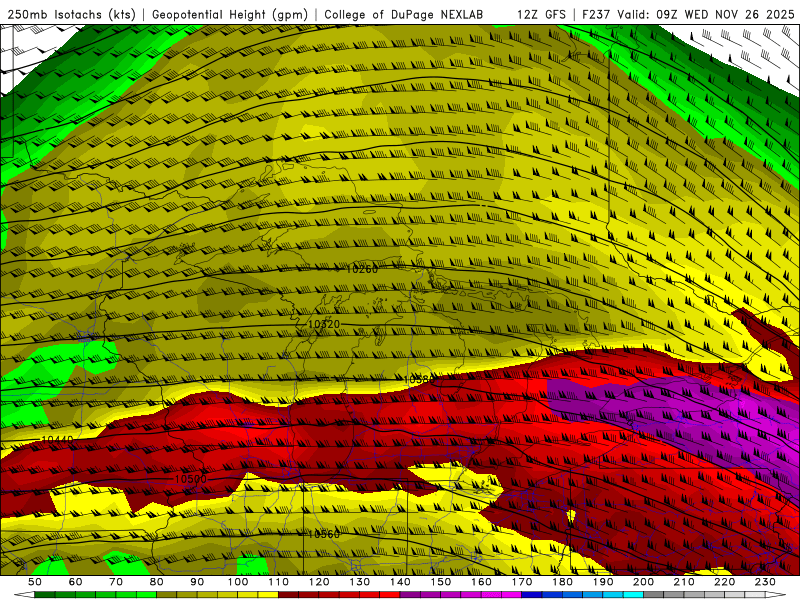
Task: Click the 130 value on color scale
Action: [x=360, y=582]
